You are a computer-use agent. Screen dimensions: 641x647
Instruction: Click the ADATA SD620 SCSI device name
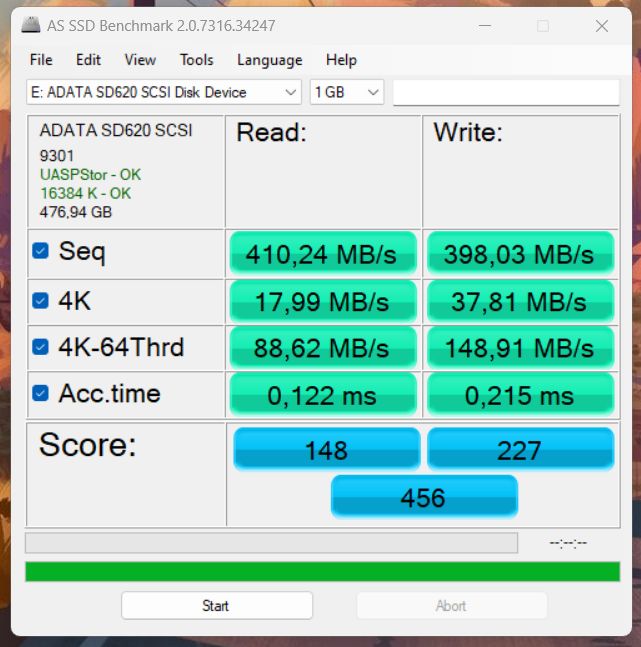(x=116, y=130)
